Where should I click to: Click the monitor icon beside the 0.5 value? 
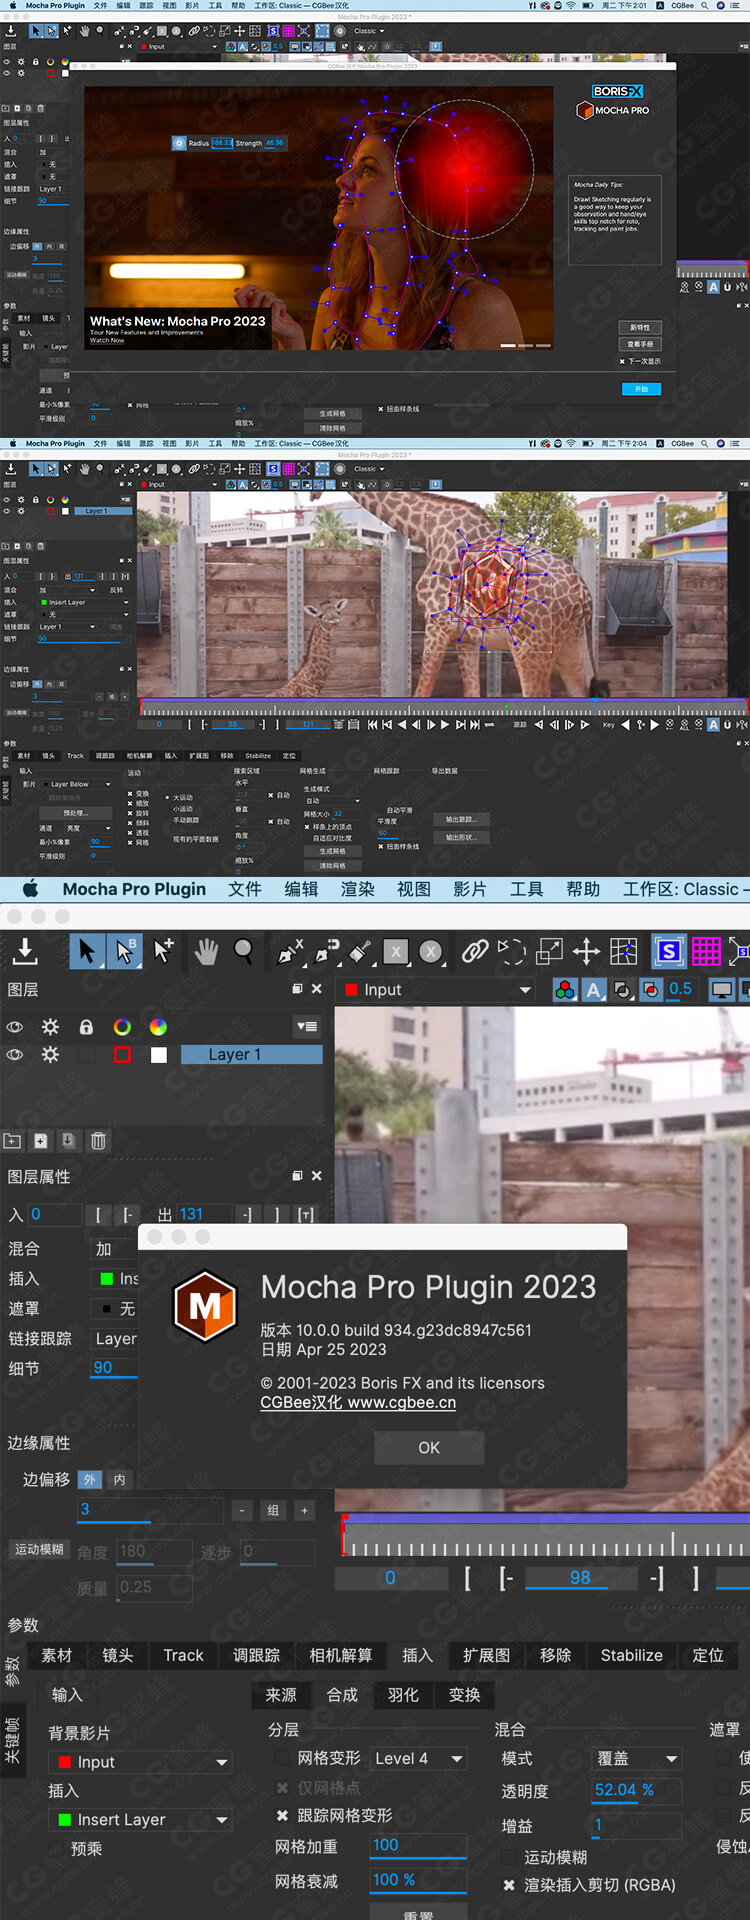721,990
